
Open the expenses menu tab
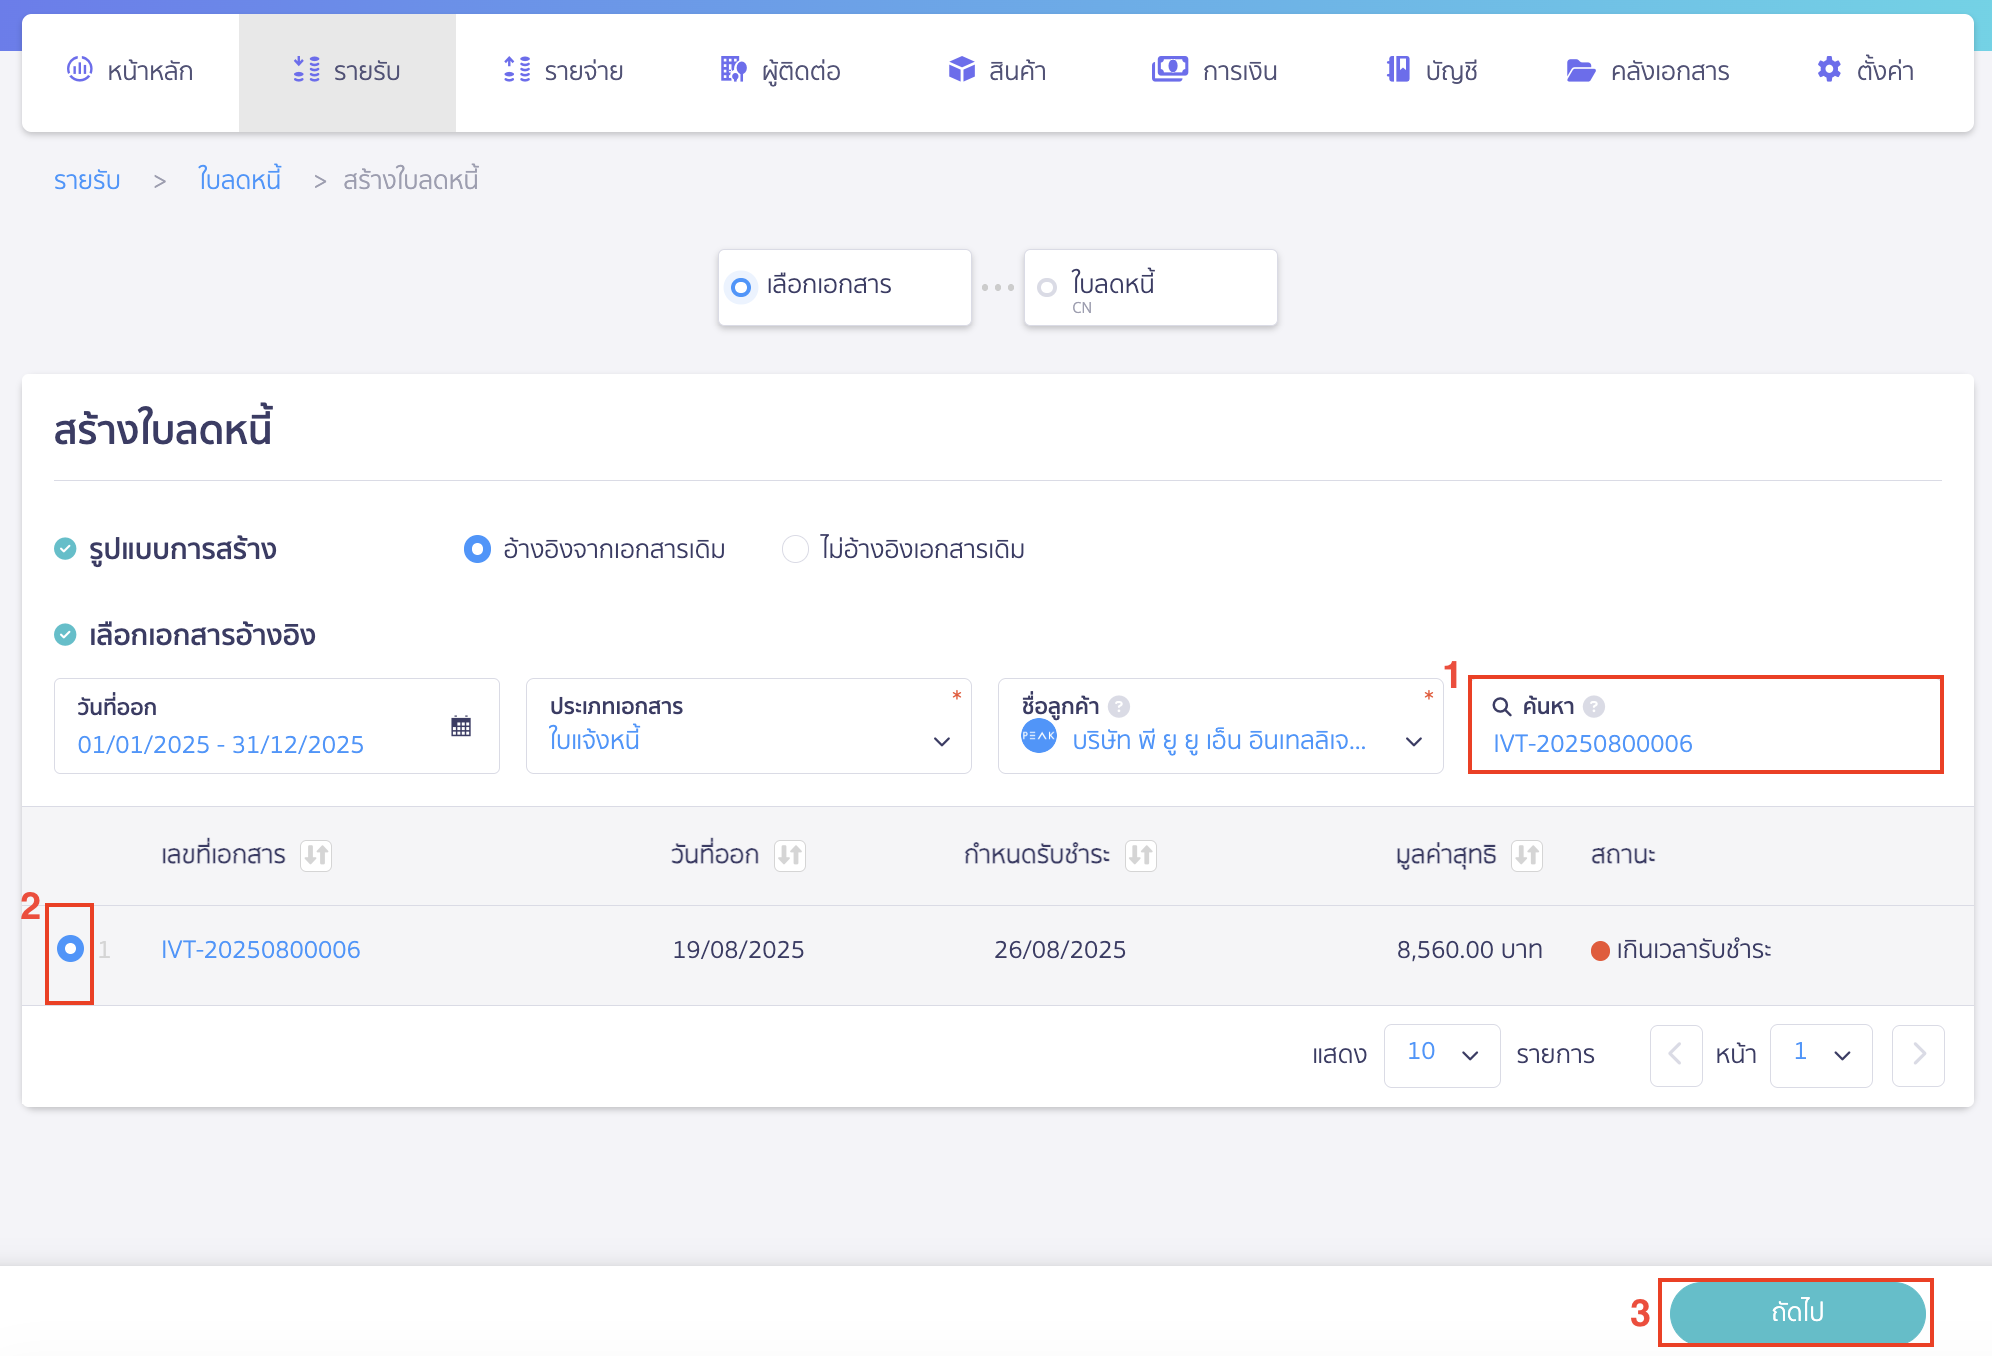(x=563, y=71)
